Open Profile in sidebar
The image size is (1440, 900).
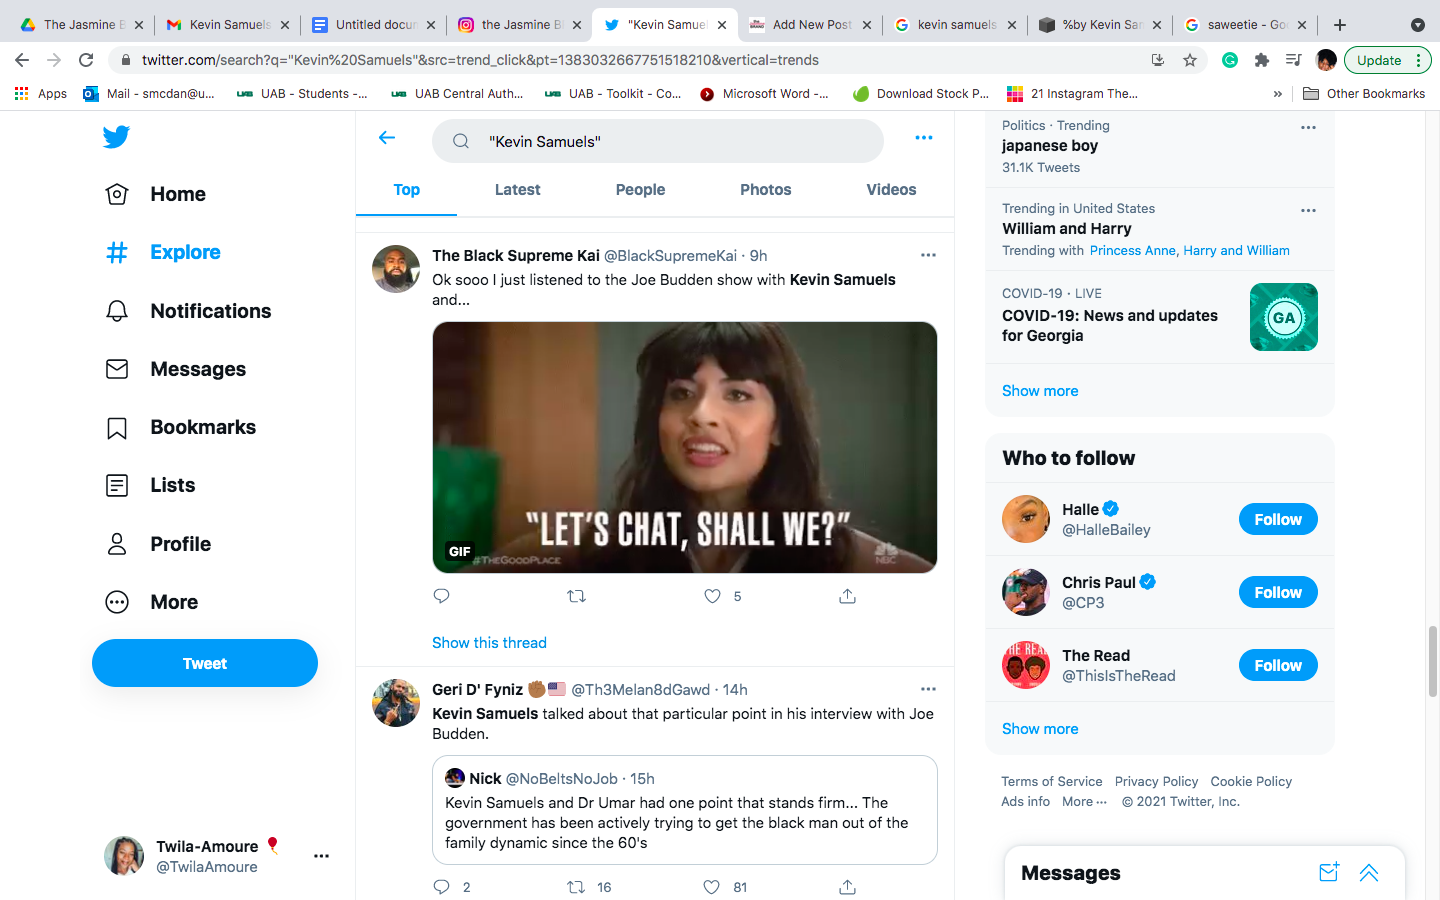pos(158,544)
